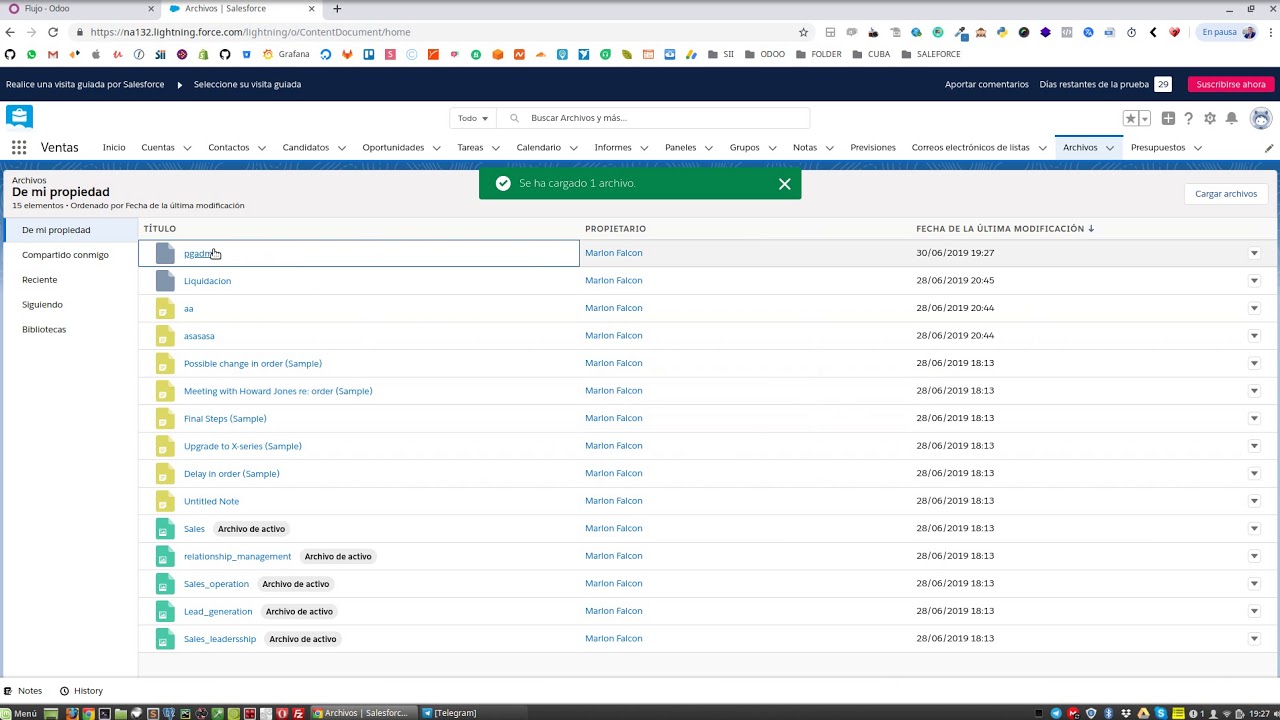Image resolution: width=1280 pixels, height=720 pixels.
Task: Open row actions for Sales_leadersship
Action: pos(1254,639)
